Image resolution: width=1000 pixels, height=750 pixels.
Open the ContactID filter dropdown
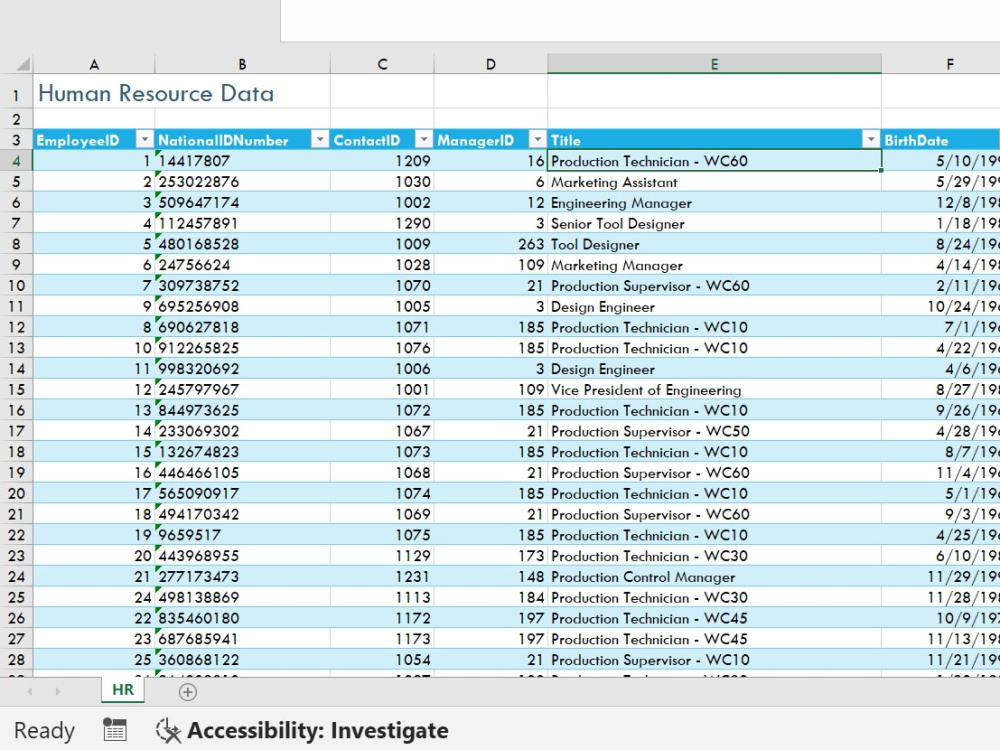[x=424, y=140]
